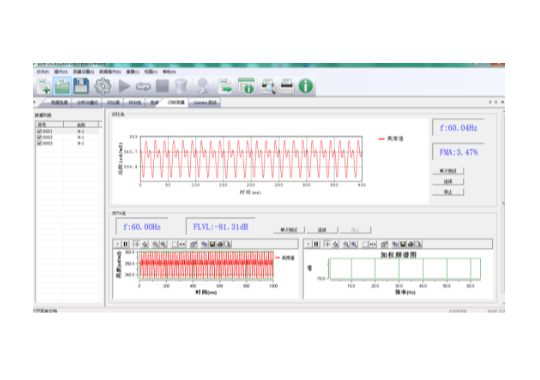Uncheck data row 0002
Viewport: 540px width, 380px height.
coord(39,137)
